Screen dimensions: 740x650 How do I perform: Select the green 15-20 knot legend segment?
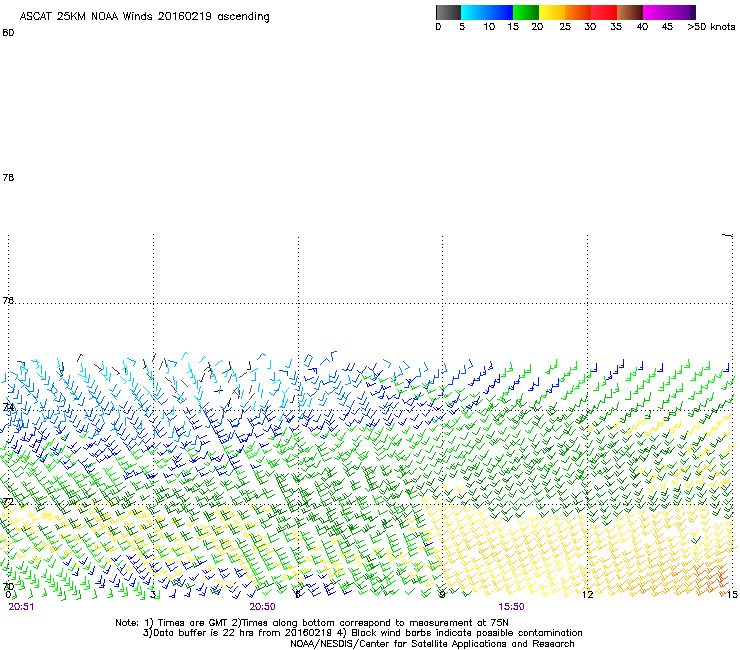[x=526, y=12]
